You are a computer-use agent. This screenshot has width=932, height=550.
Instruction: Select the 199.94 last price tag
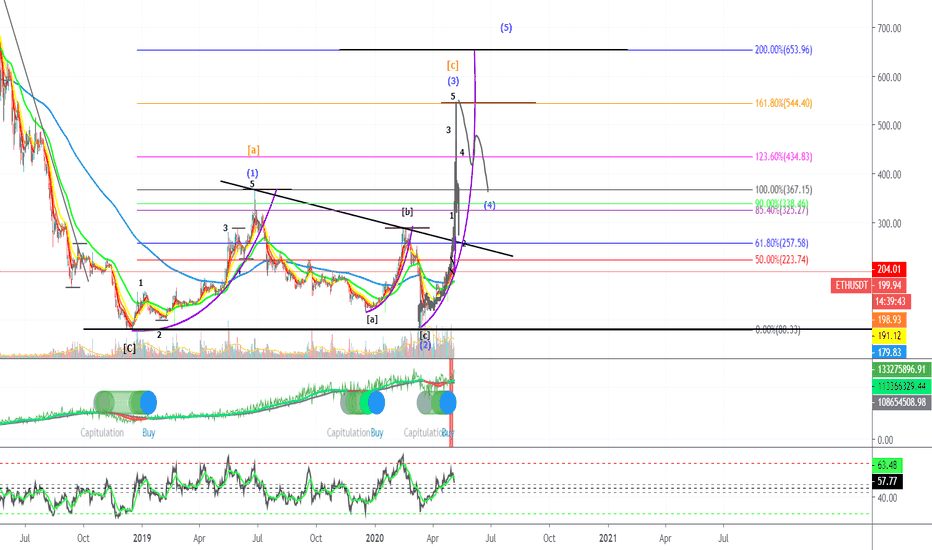click(x=889, y=285)
